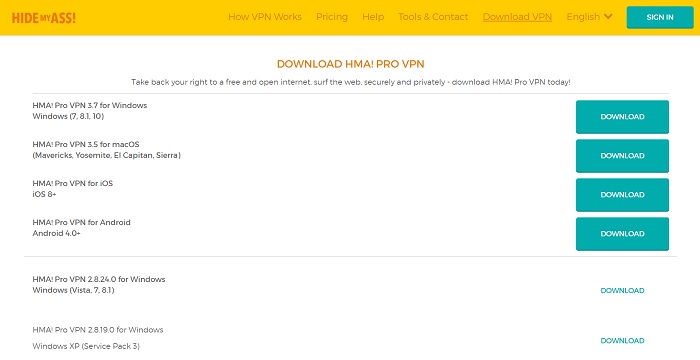Select 'Mavericks, Yosemite, El Capitan, Sierra' text
This screenshot has height=360, width=700.
click(x=106, y=155)
